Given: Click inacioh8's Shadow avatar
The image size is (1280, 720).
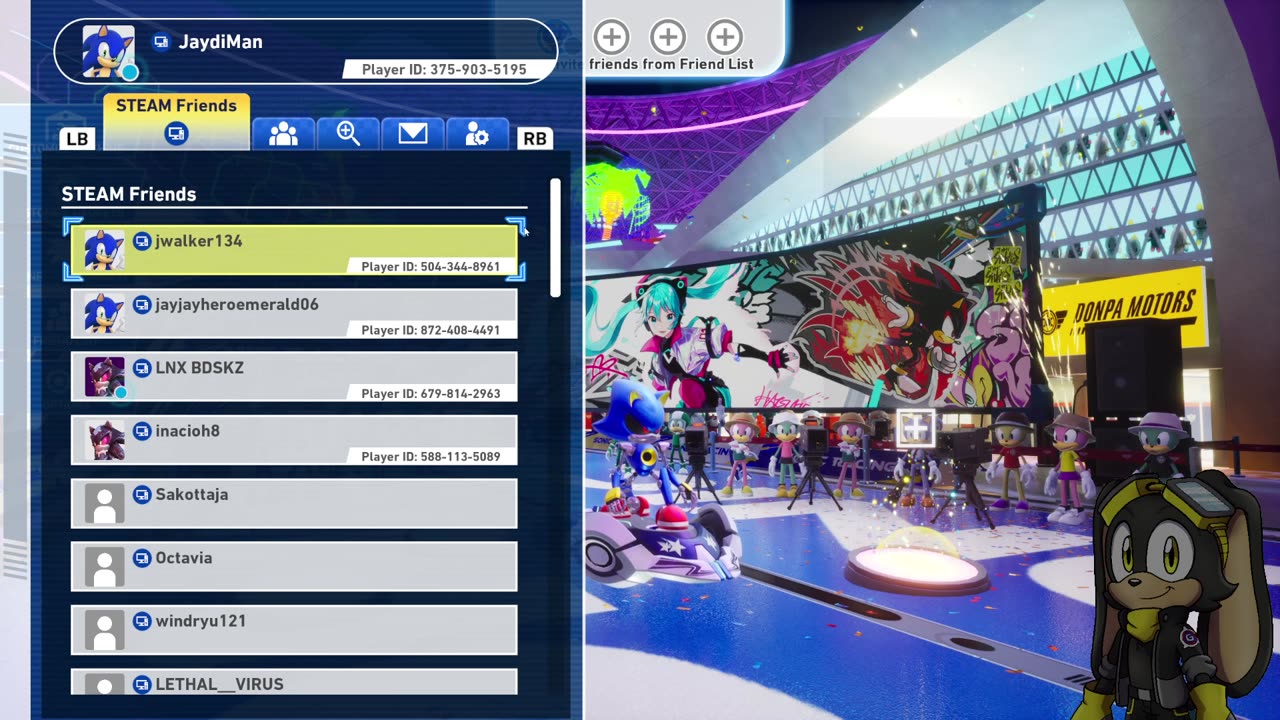Looking at the screenshot, I should tap(104, 440).
